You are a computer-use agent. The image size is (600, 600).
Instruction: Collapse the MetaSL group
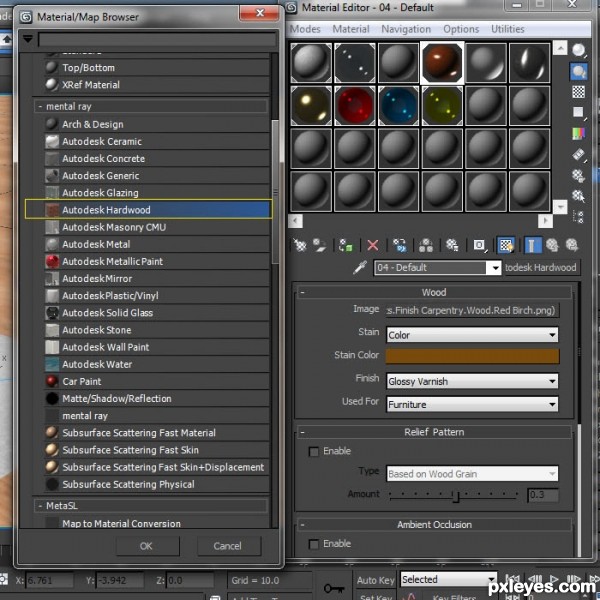click(x=40, y=506)
